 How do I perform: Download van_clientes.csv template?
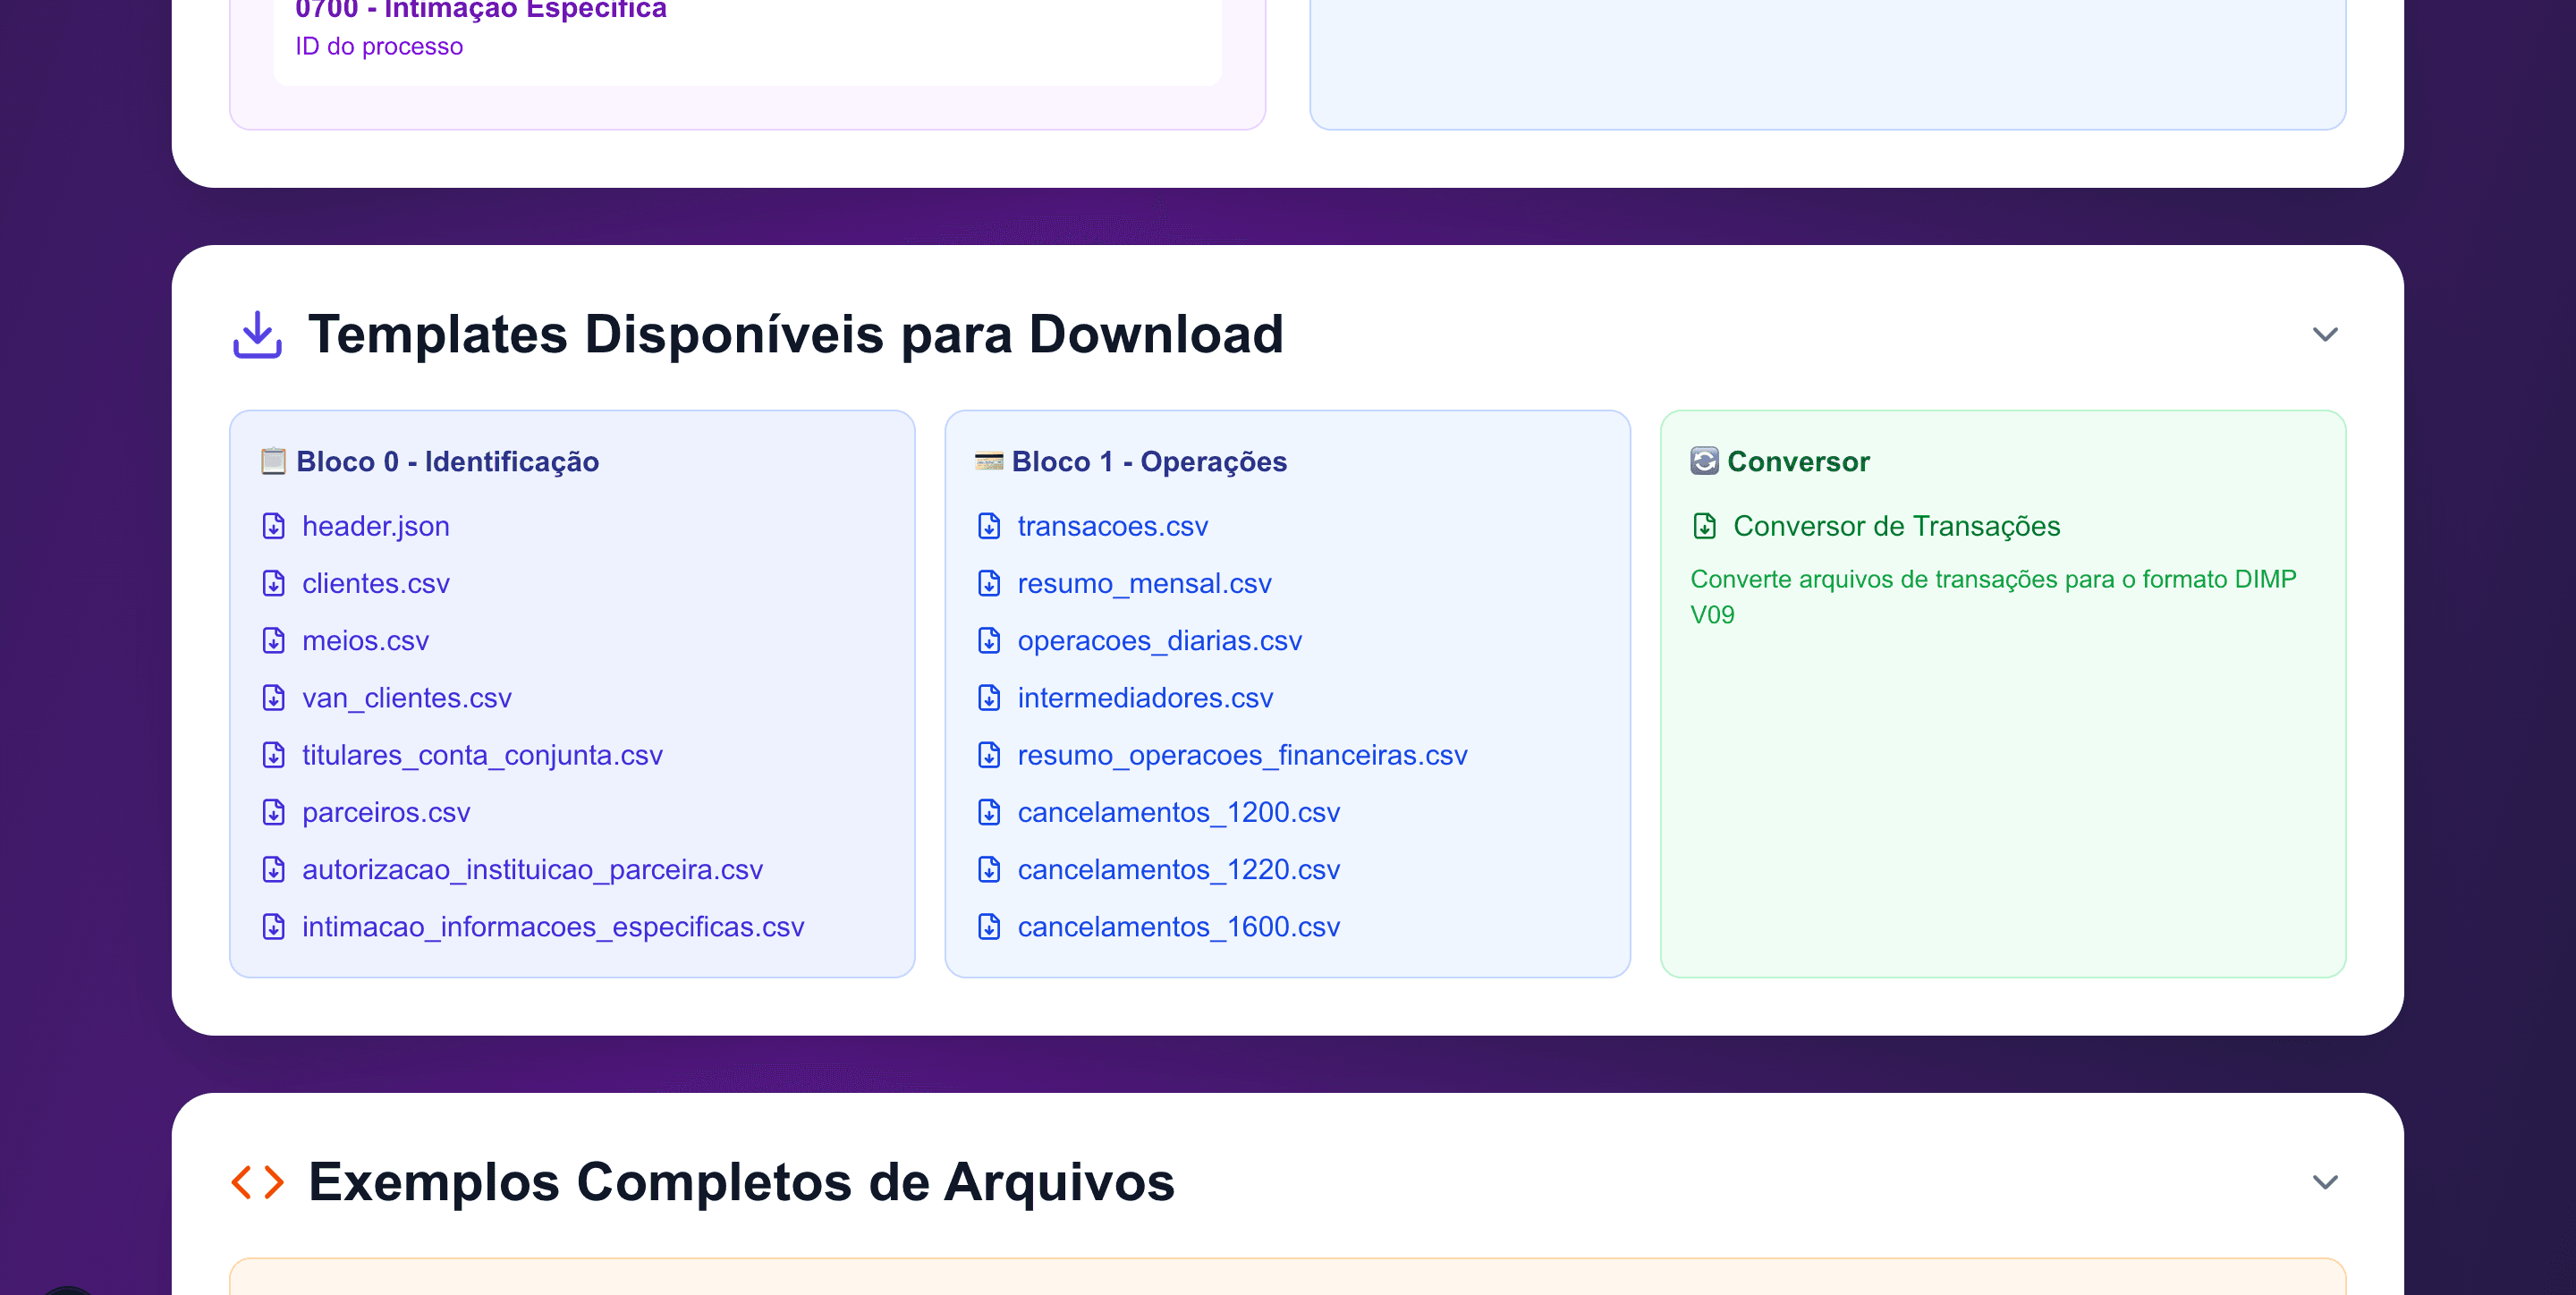point(406,698)
